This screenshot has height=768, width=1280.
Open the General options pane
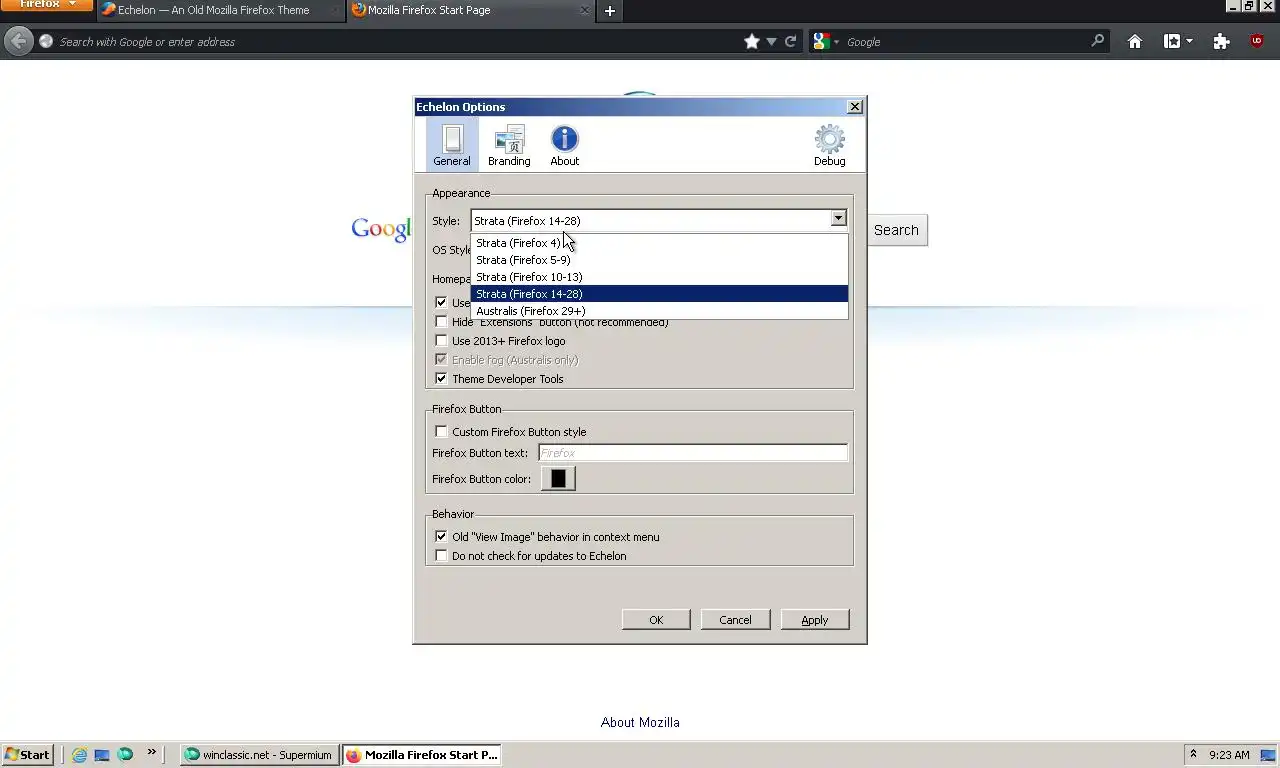tap(452, 145)
